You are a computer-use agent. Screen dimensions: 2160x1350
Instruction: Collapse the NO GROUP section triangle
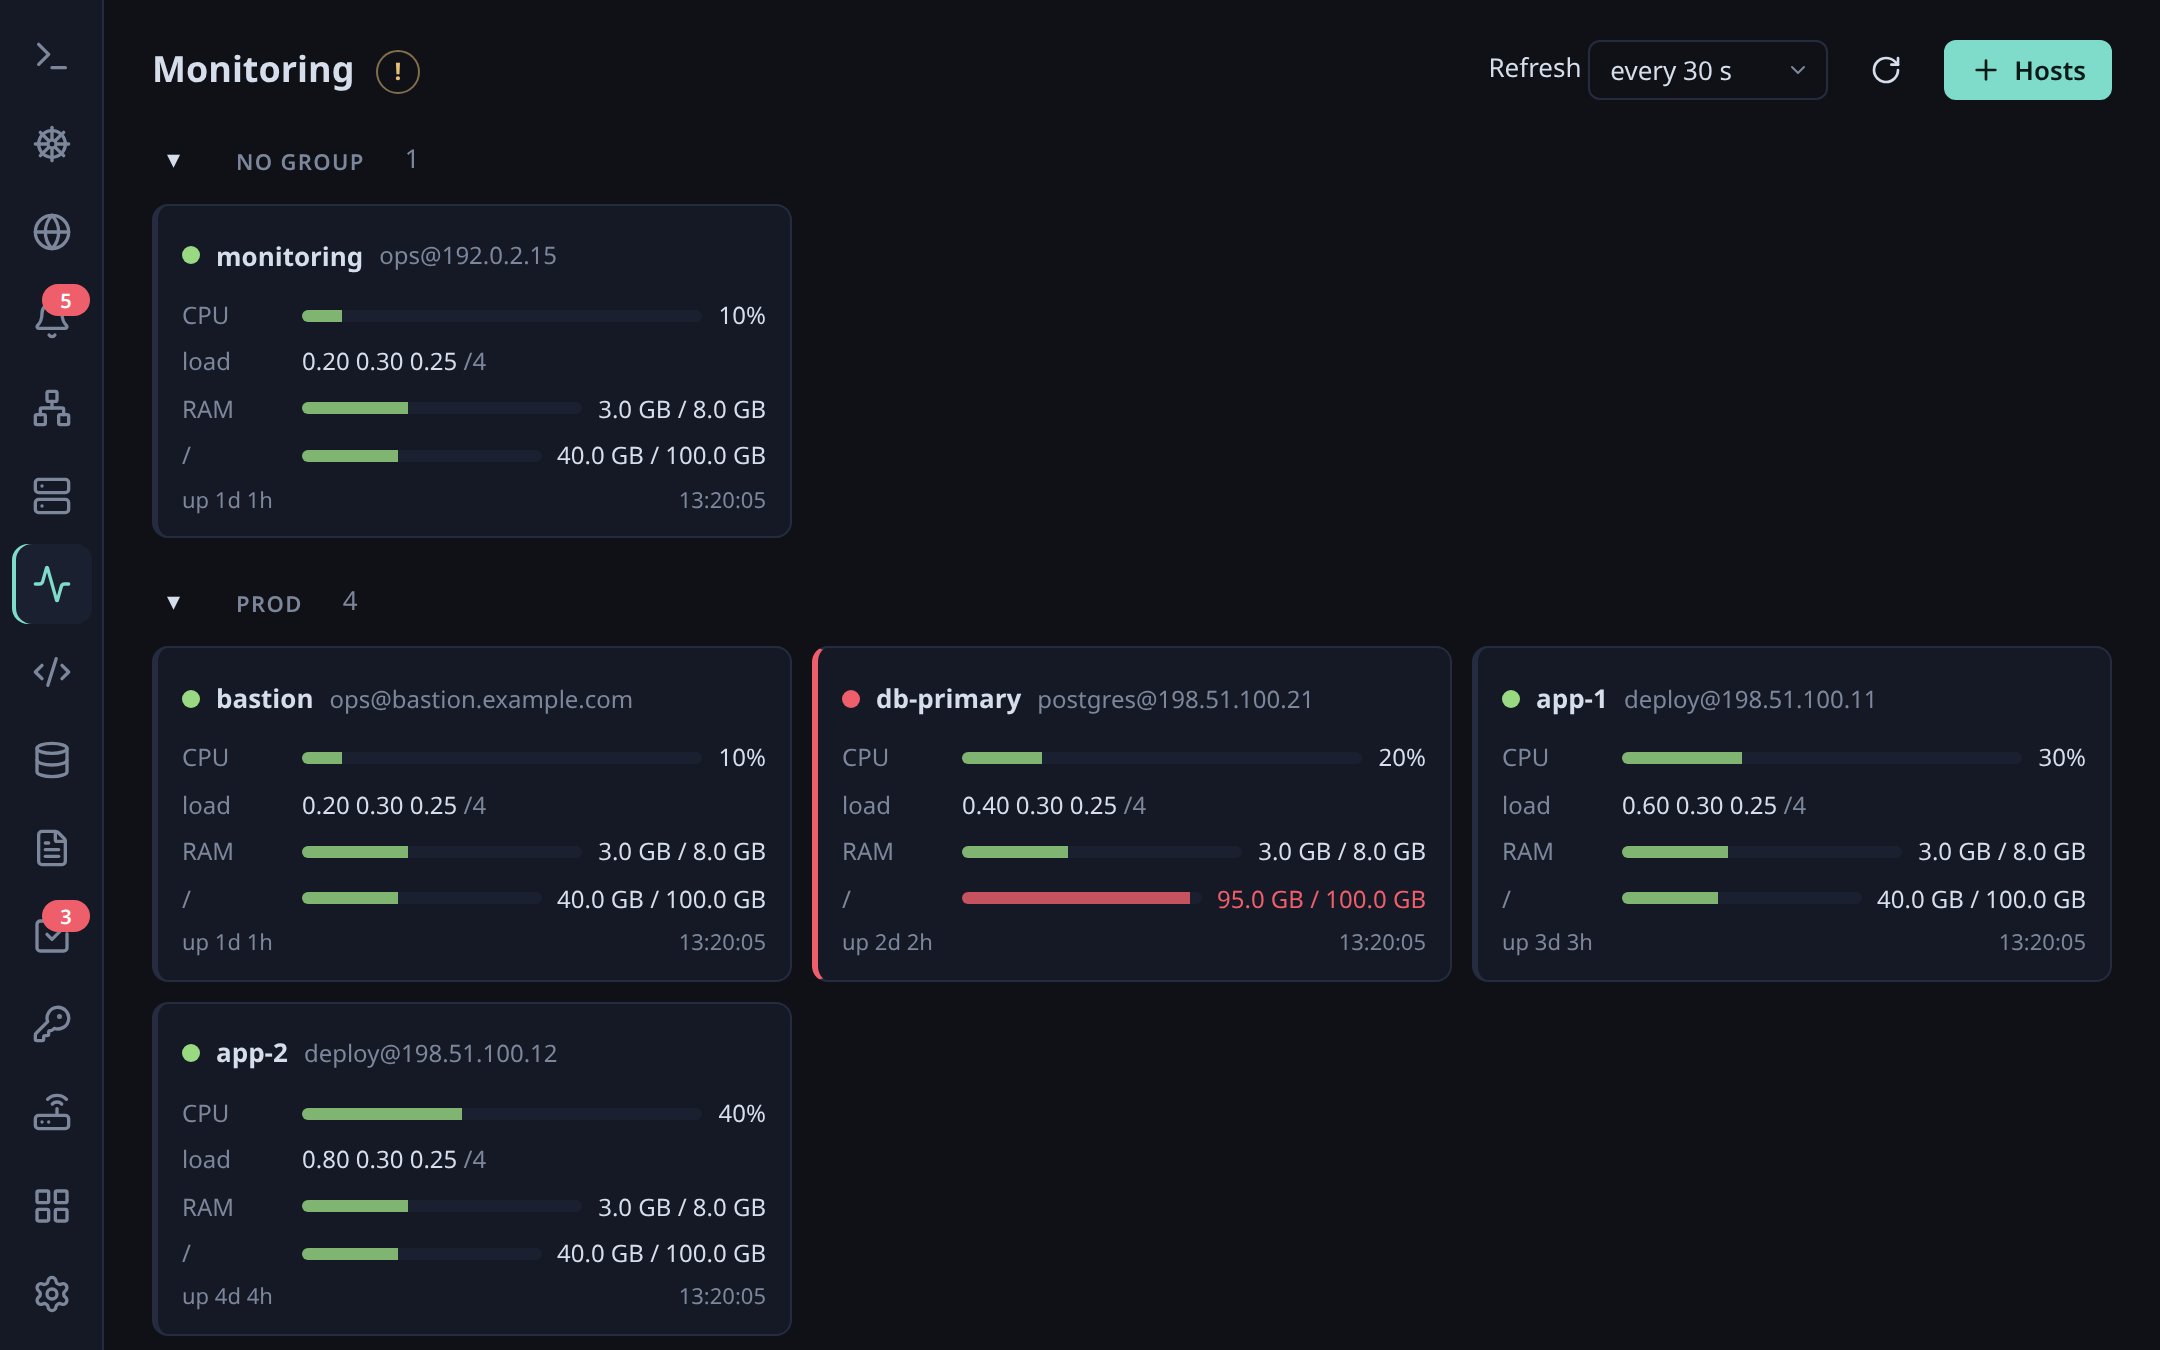[173, 161]
